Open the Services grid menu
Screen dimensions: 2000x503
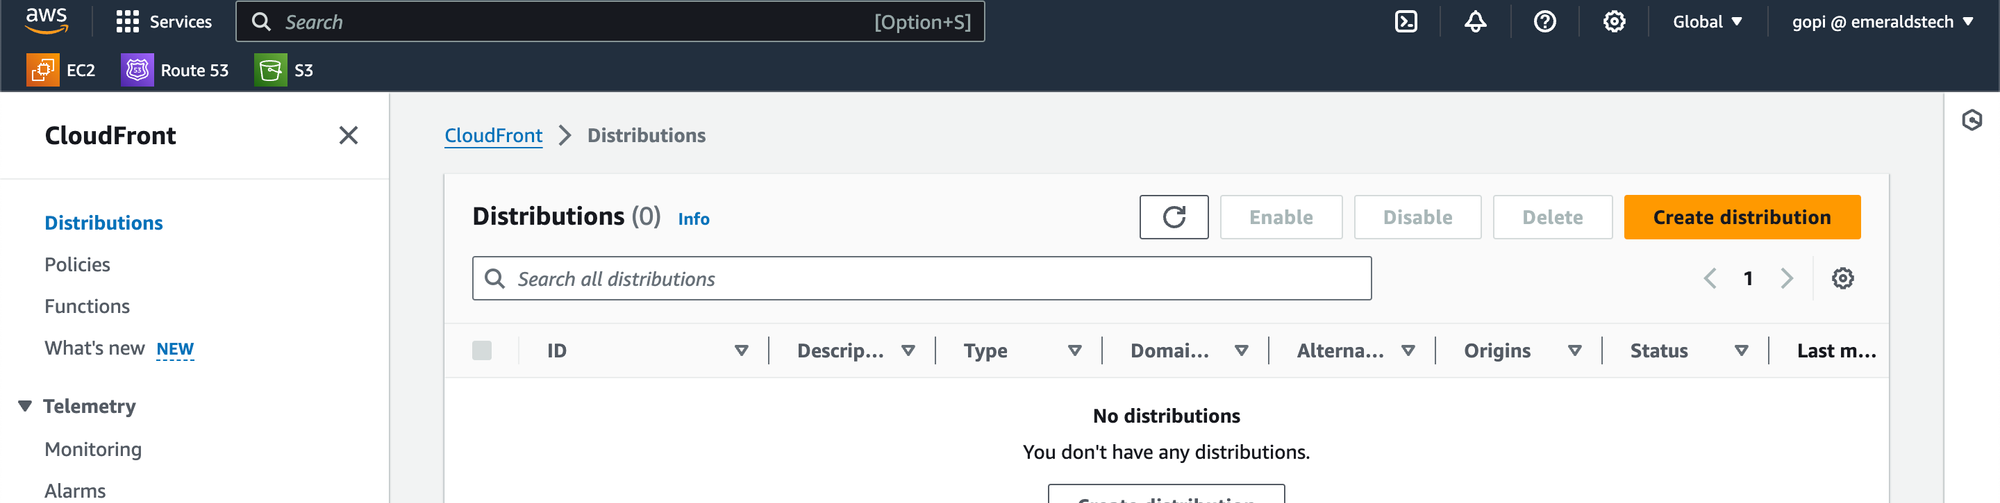click(x=164, y=21)
